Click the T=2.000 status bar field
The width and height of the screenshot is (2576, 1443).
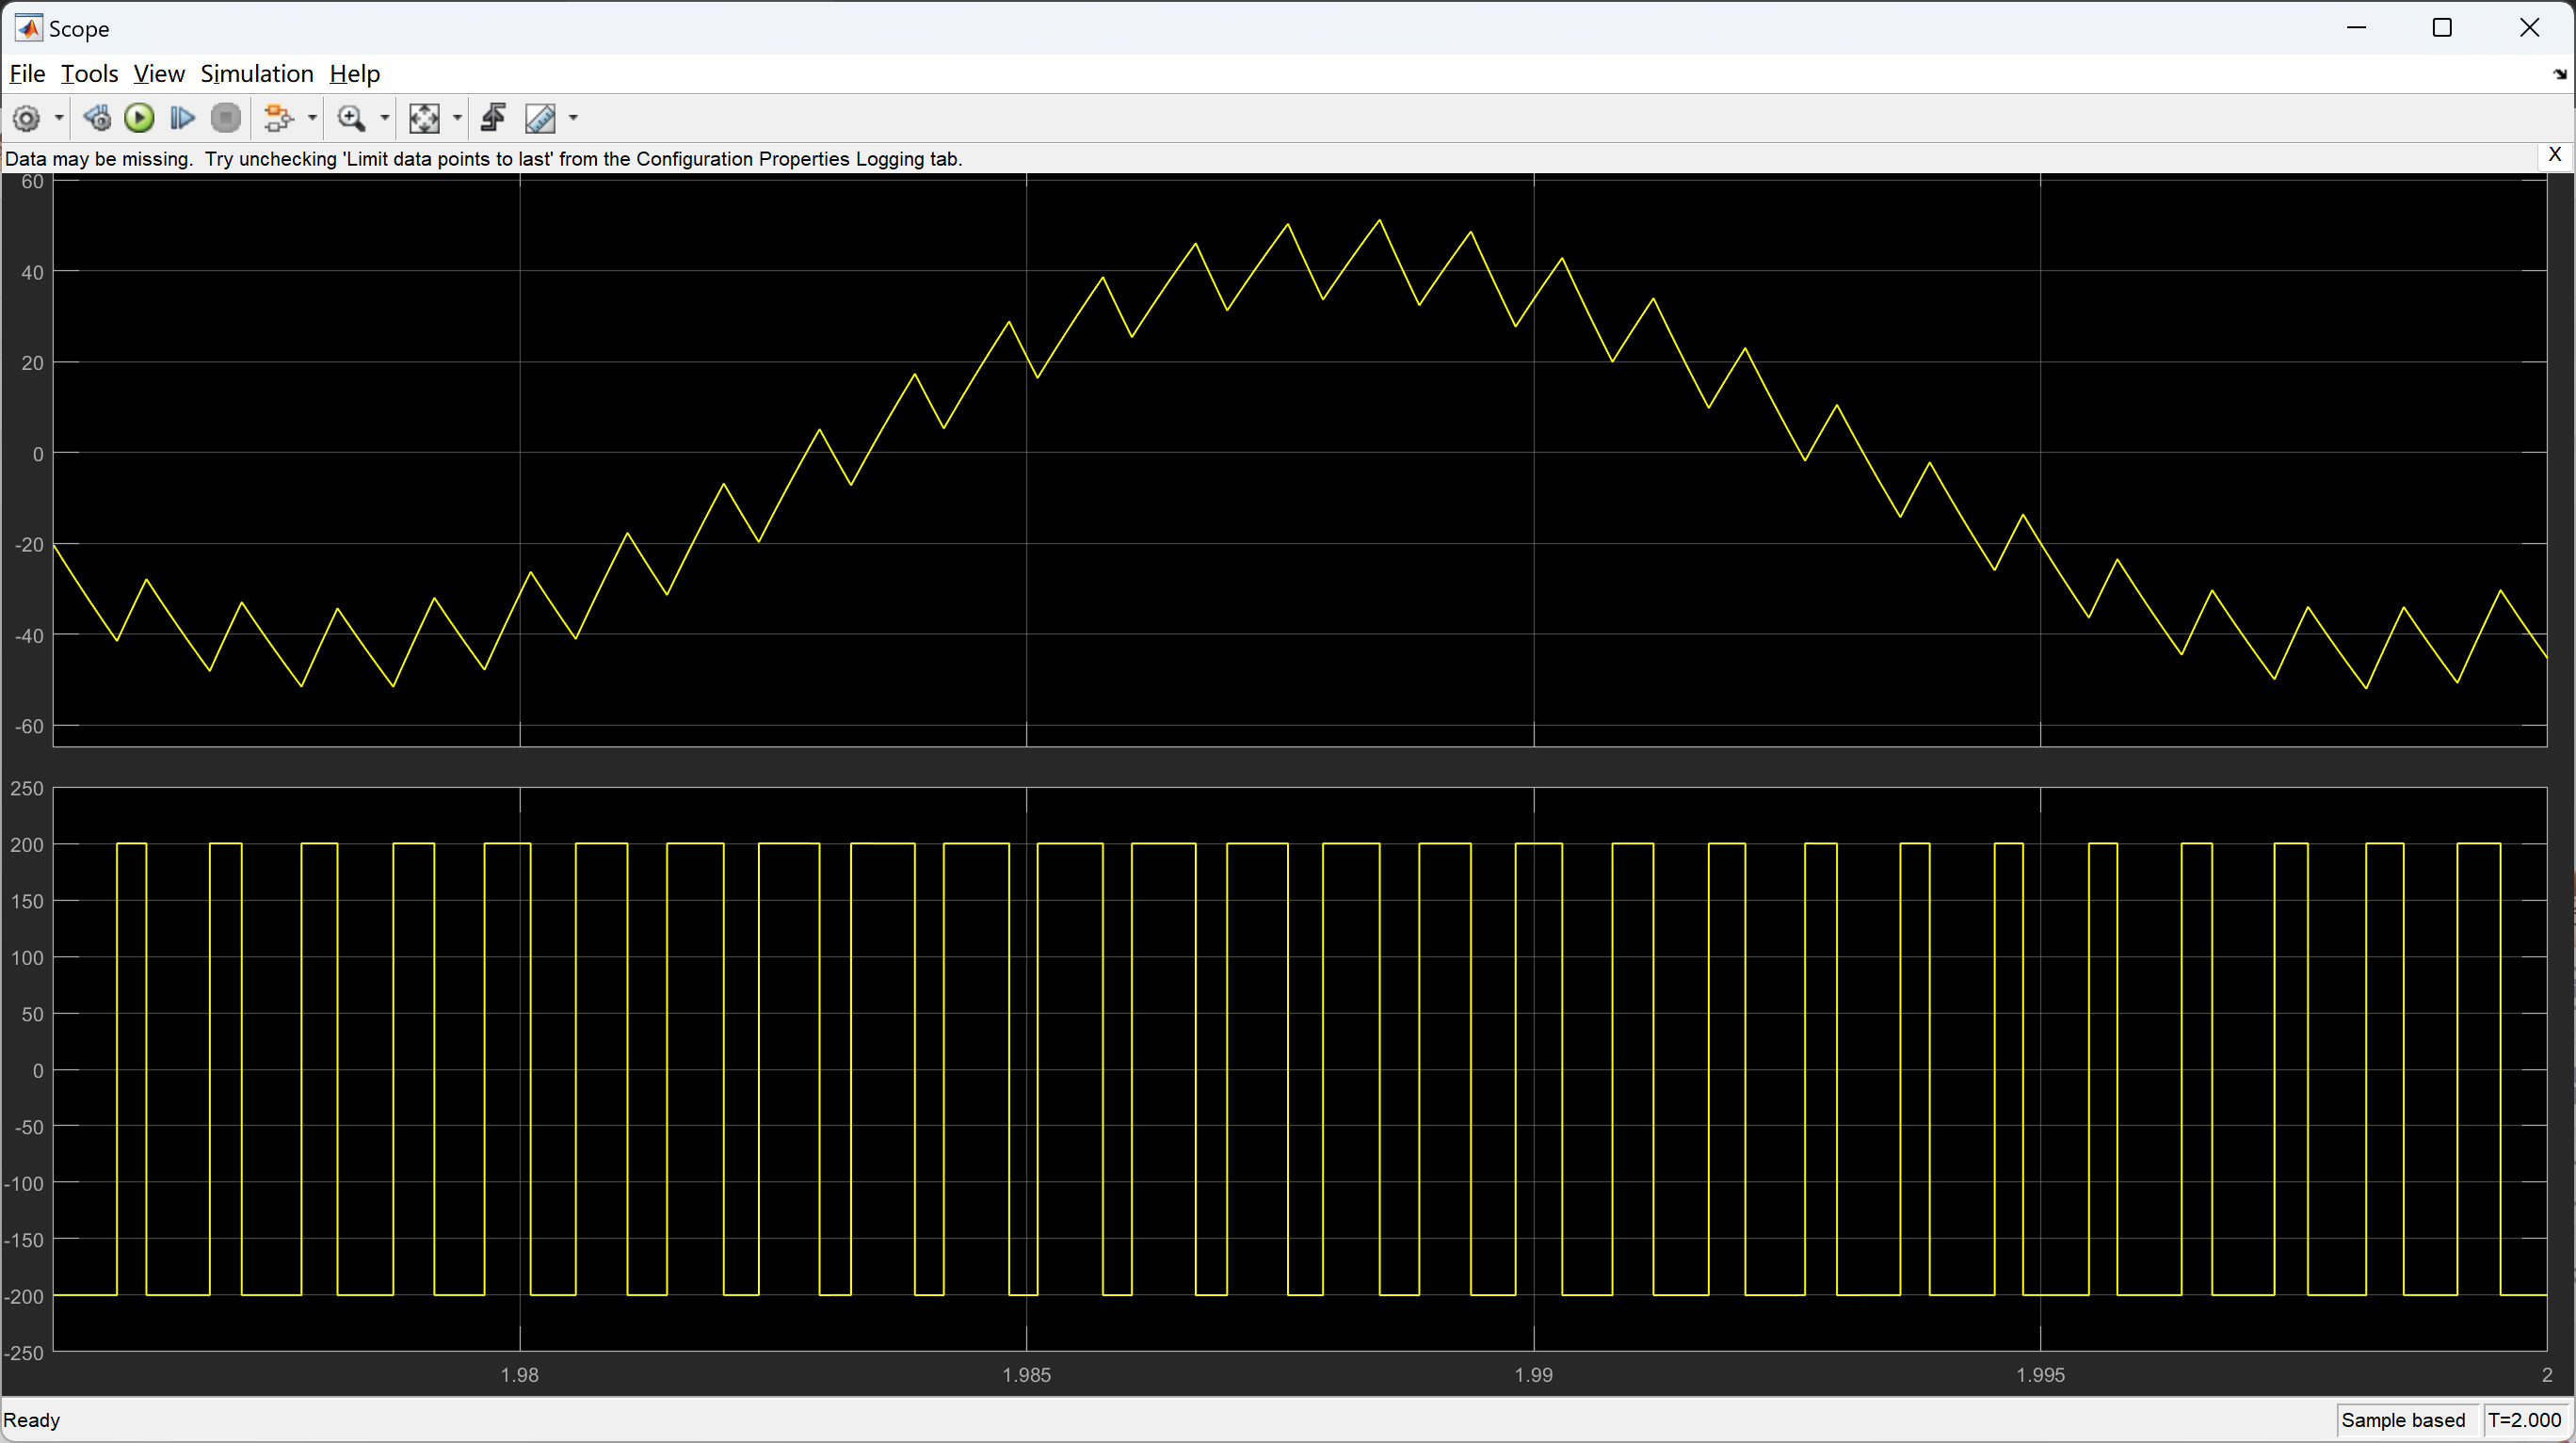pyautogui.click(x=2524, y=1420)
